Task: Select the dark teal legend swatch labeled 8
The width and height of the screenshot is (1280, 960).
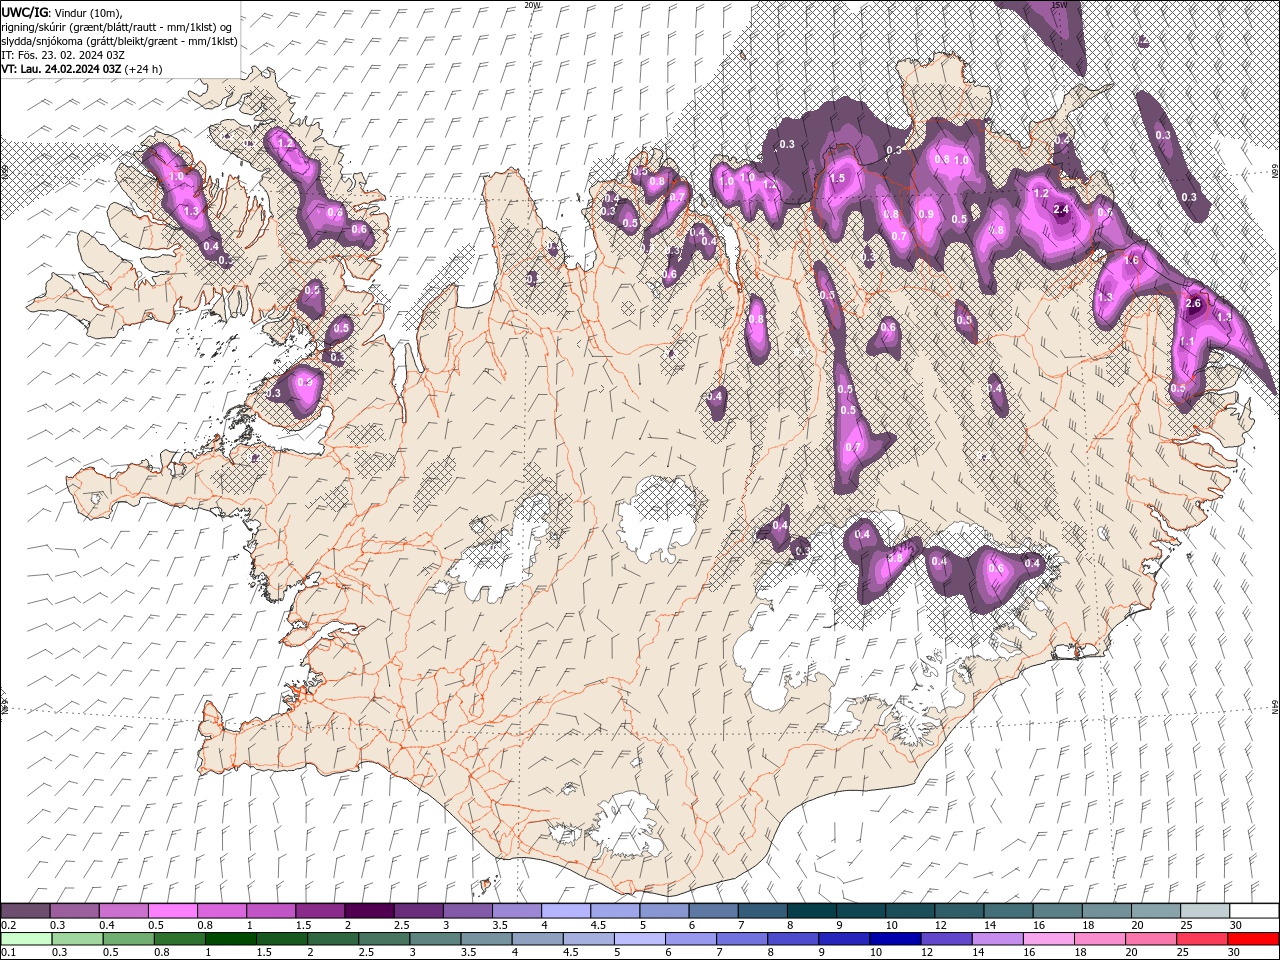Action: pyautogui.click(x=811, y=911)
